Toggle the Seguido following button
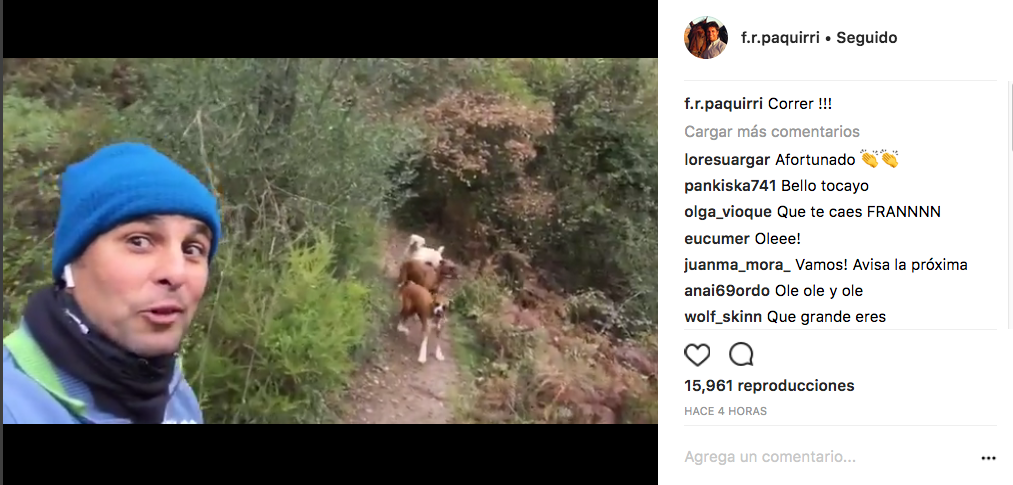Image resolution: width=1013 pixels, height=485 pixels. click(866, 38)
